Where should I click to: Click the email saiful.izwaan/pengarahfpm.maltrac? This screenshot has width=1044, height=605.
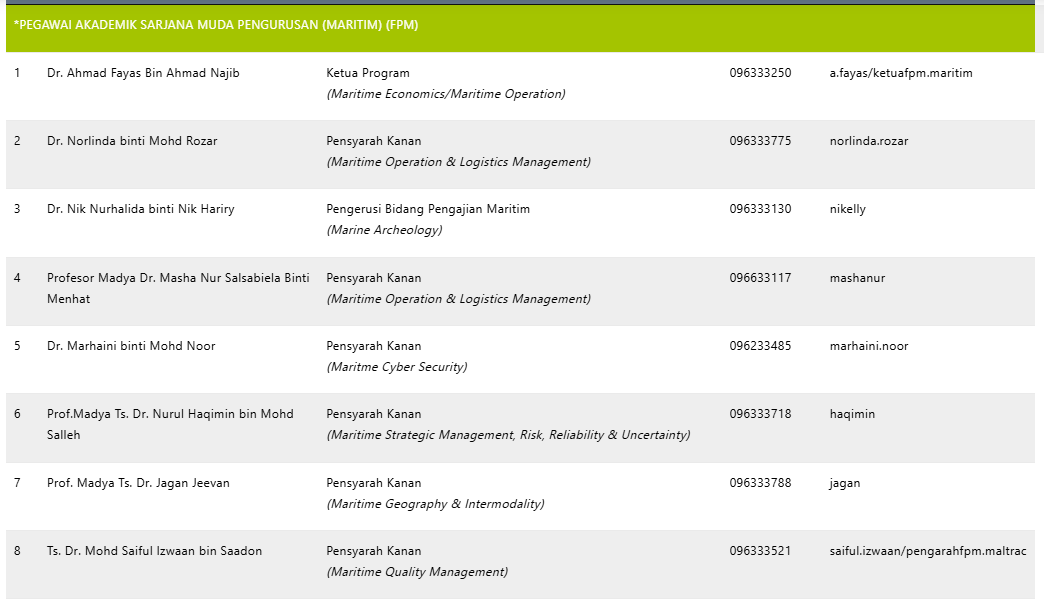927,551
